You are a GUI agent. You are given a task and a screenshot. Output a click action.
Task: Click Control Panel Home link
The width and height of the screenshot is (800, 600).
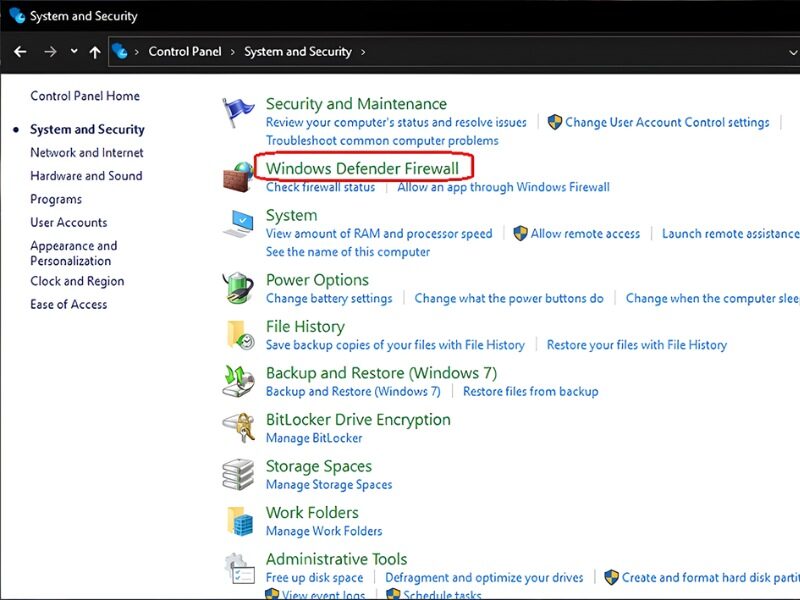(85, 96)
